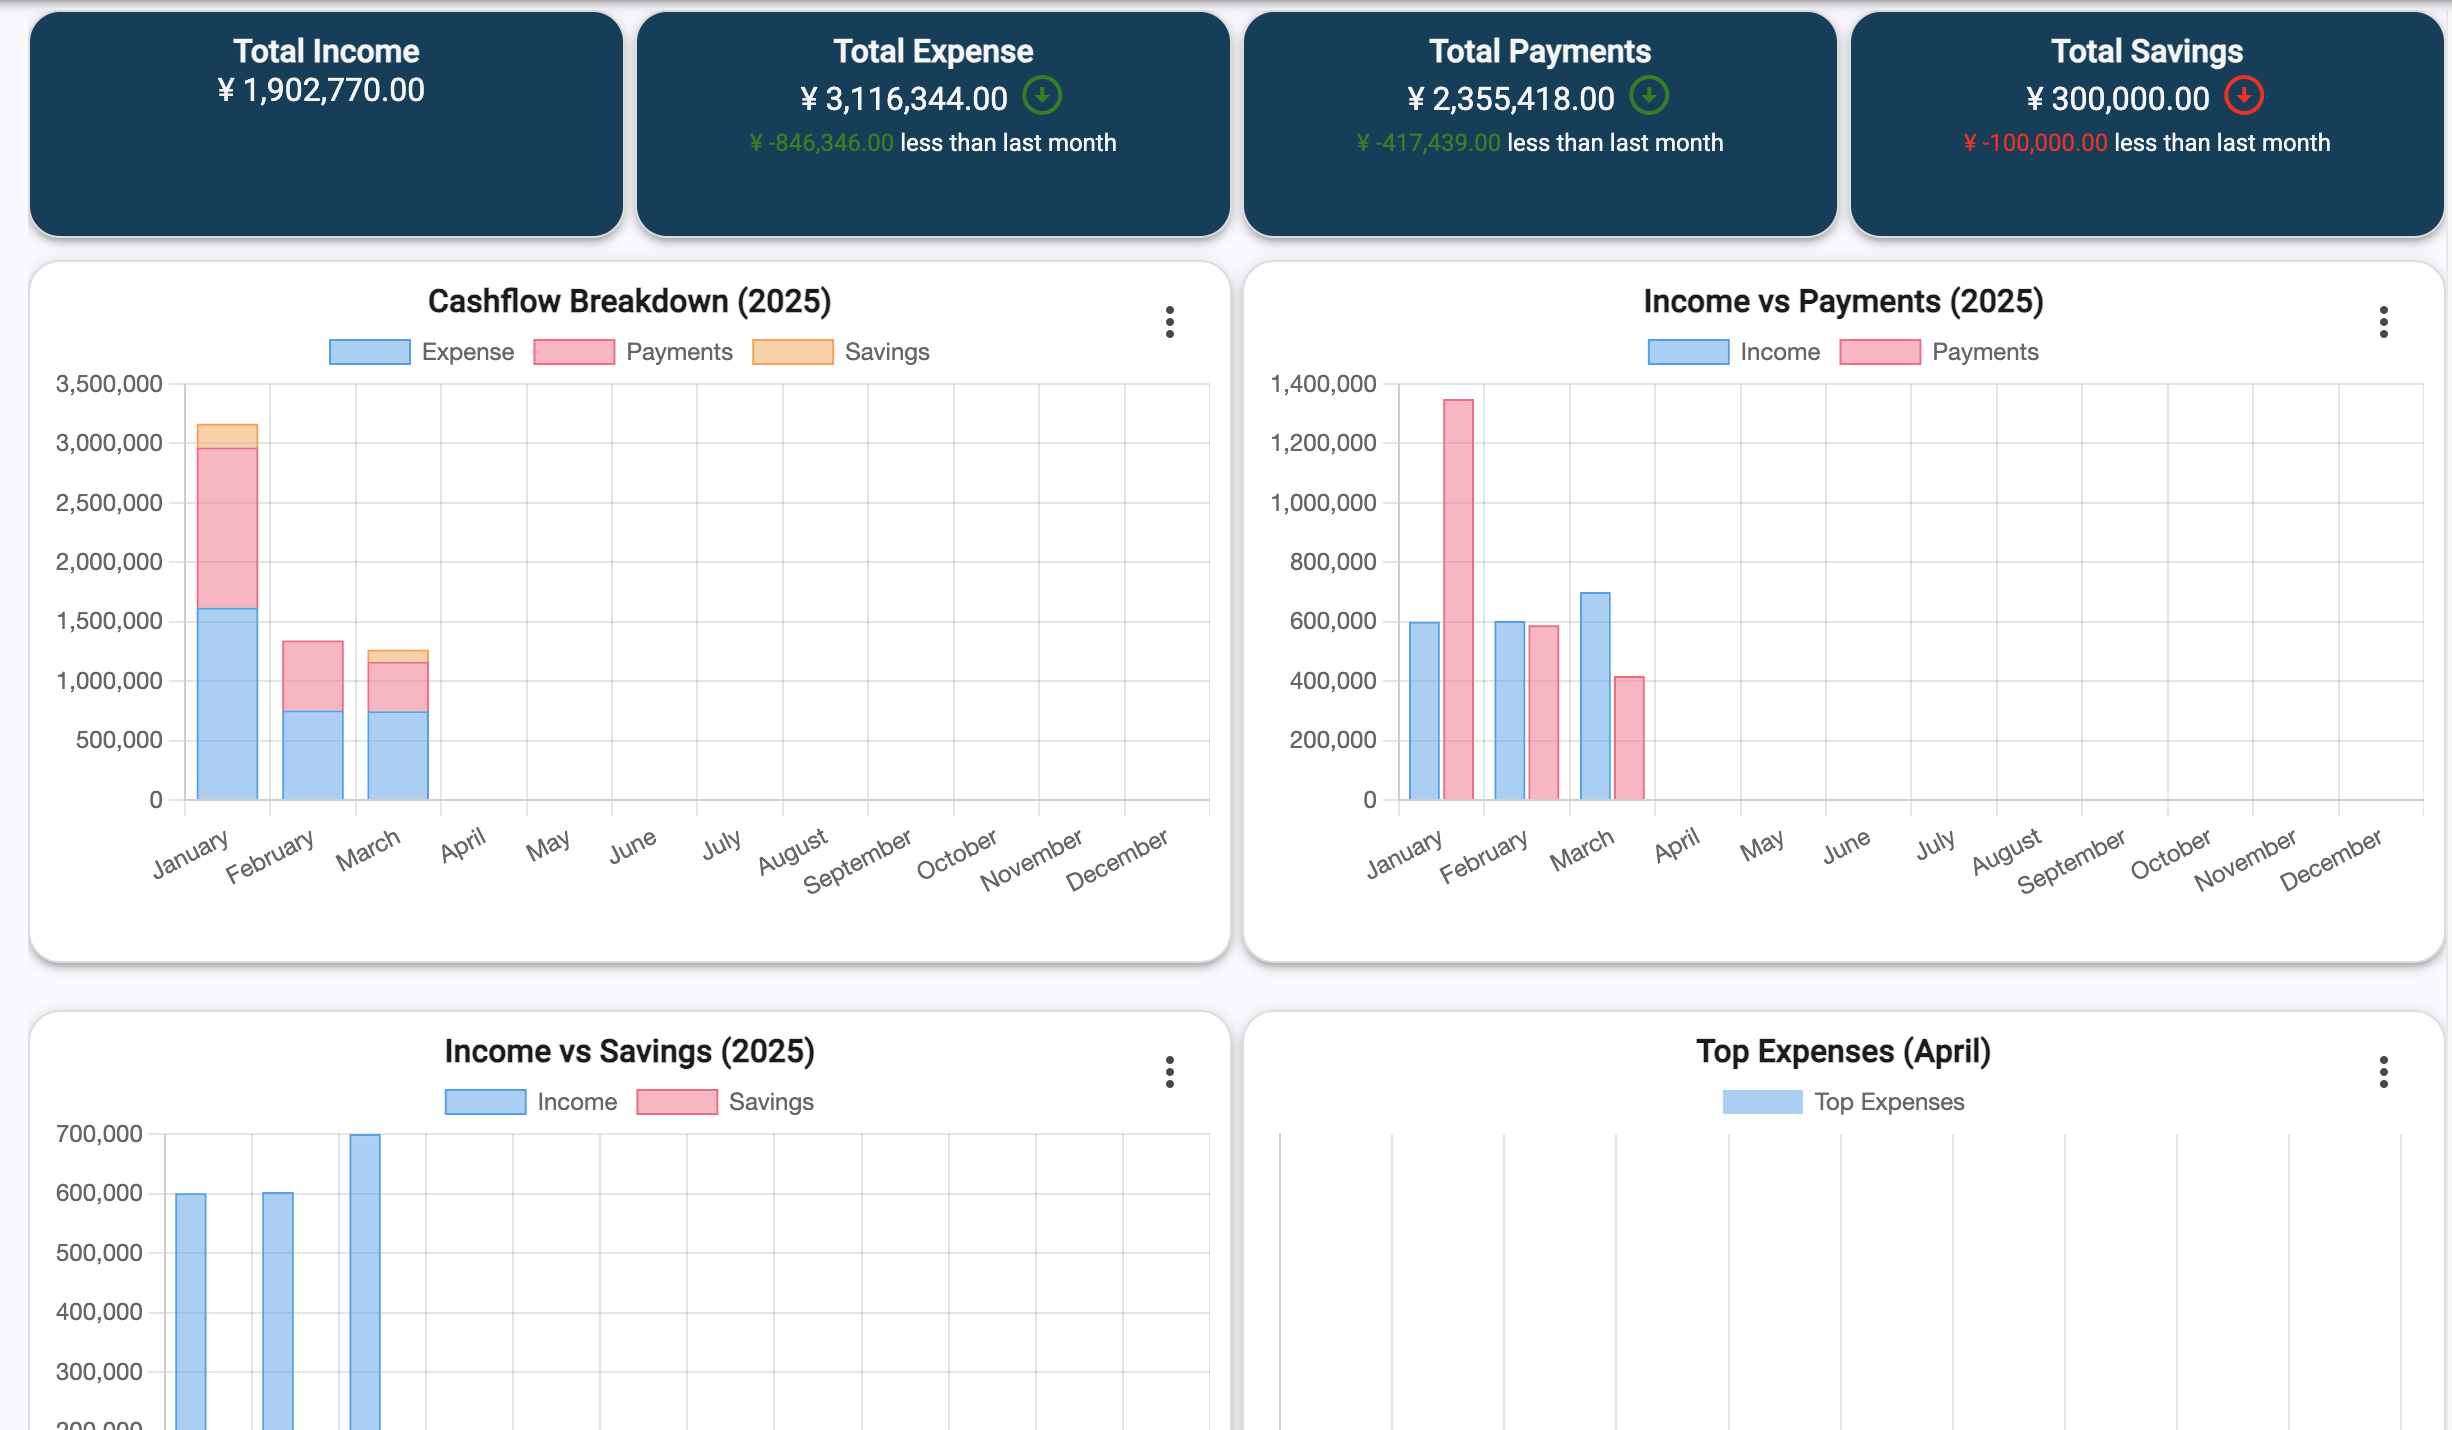Click January stacked bar in Cashflow Breakdown
Viewport: 2452px width, 1430px height.
227,612
